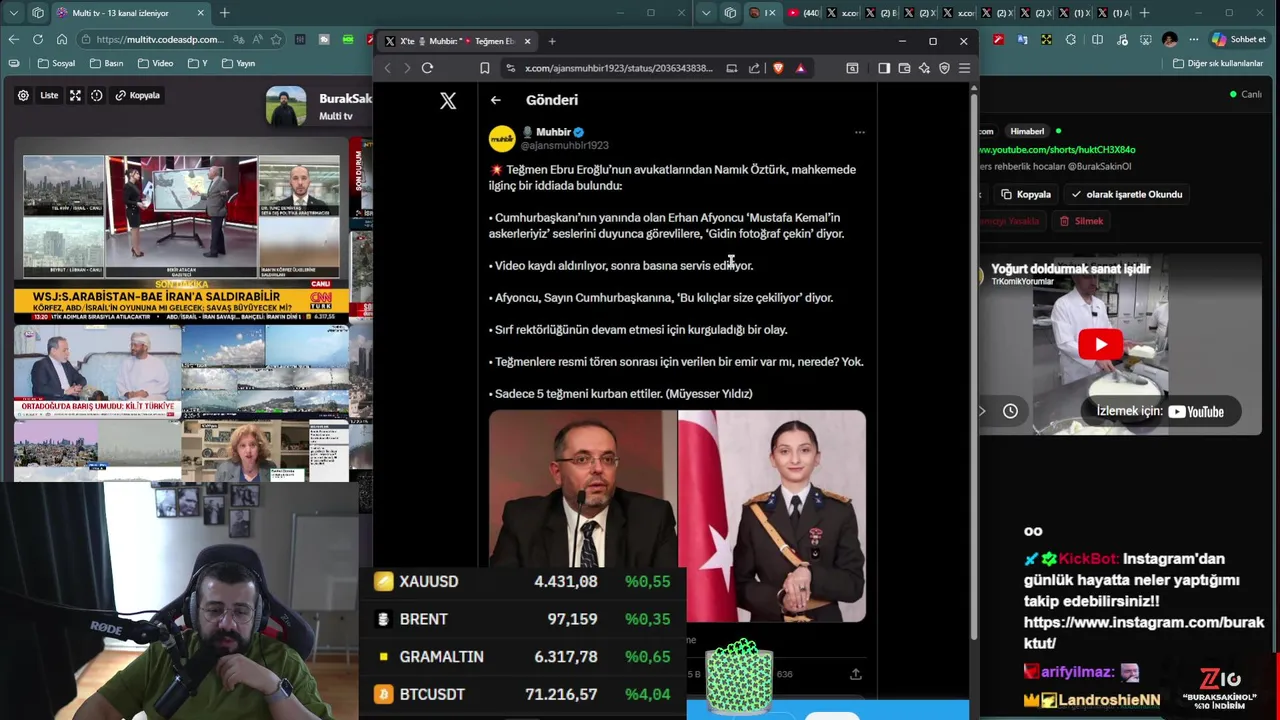Image resolution: width=1280 pixels, height=720 pixels.
Task: Click the Liste button in Multi tv
Action: pos(49,95)
